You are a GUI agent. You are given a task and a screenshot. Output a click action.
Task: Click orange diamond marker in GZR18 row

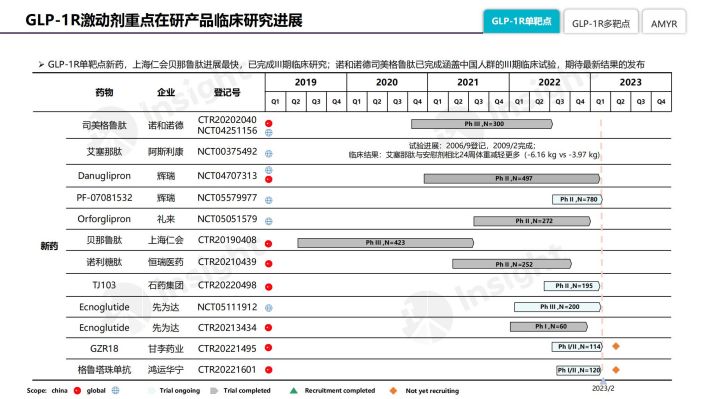click(x=616, y=346)
